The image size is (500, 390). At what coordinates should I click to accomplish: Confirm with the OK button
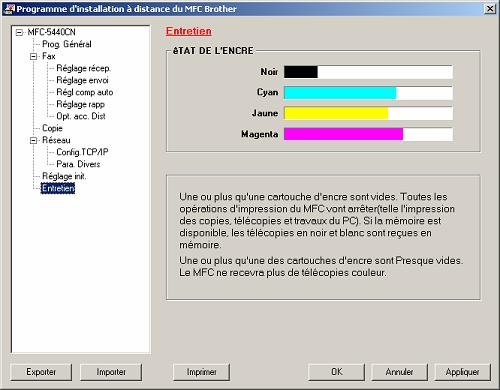[x=336, y=372]
